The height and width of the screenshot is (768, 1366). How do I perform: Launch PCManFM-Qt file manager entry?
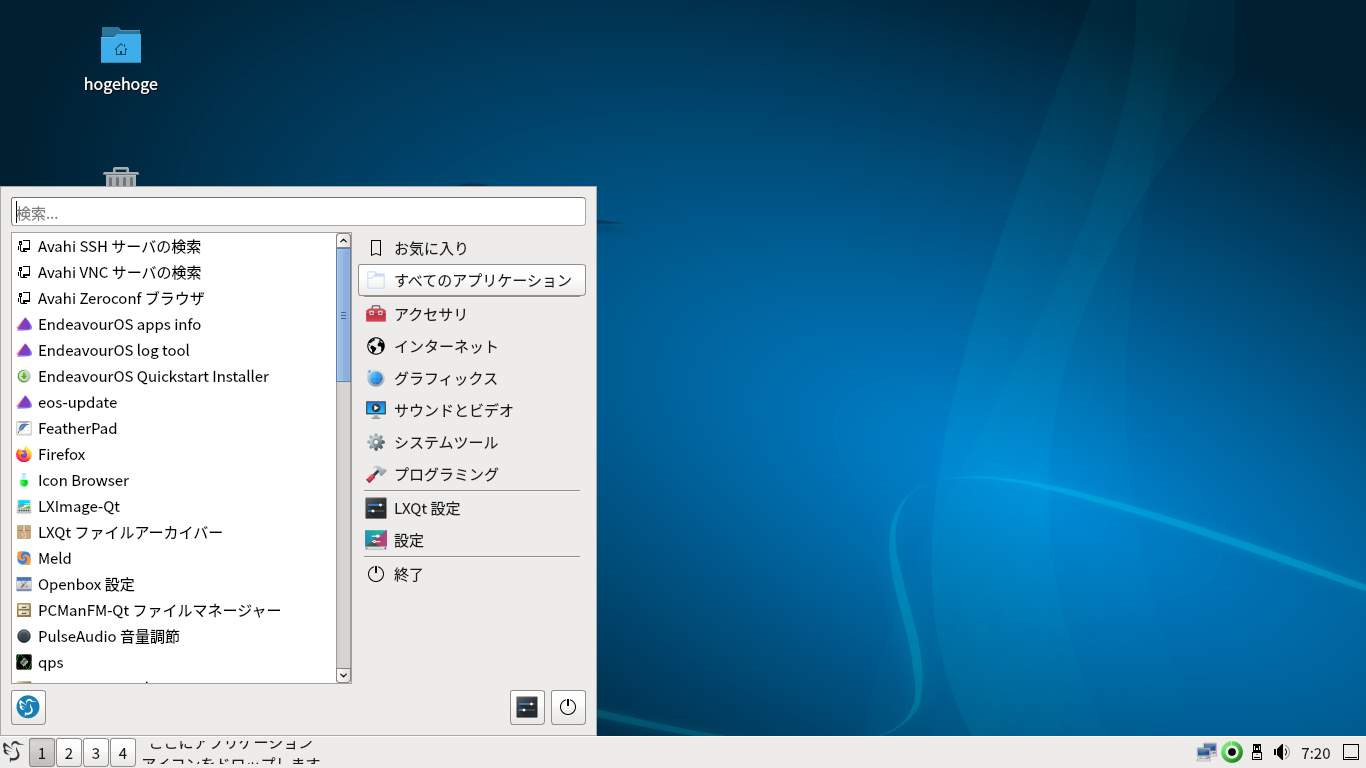[x=159, y=611]
